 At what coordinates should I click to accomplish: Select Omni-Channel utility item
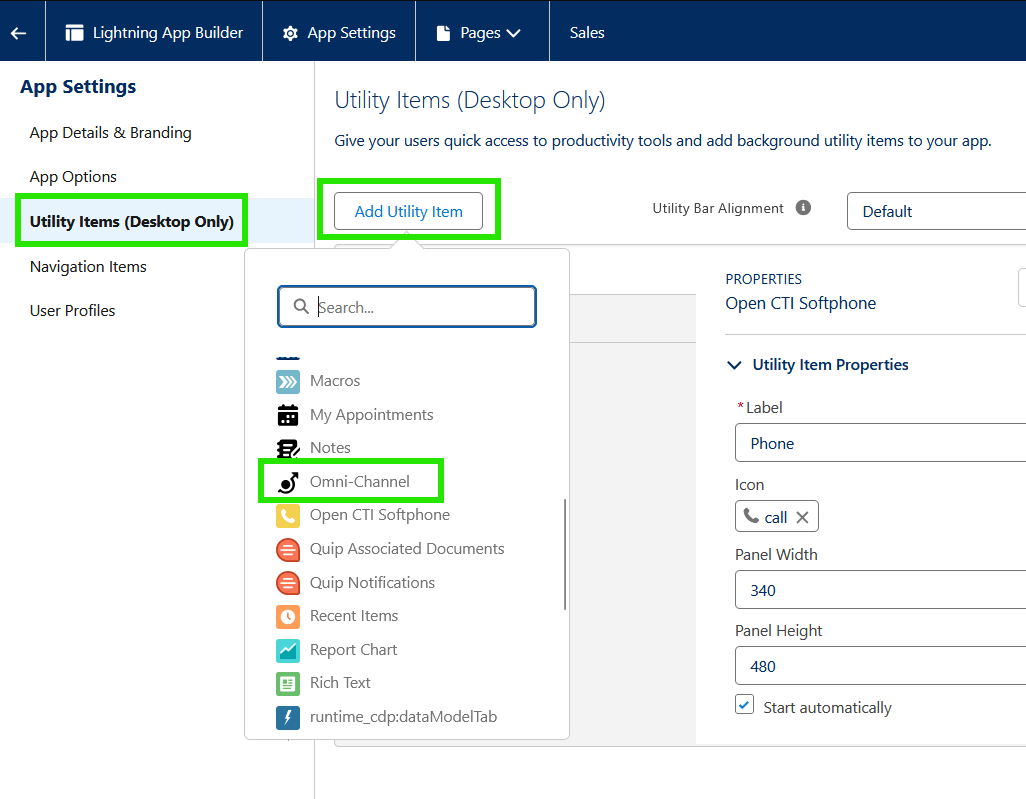360,482
